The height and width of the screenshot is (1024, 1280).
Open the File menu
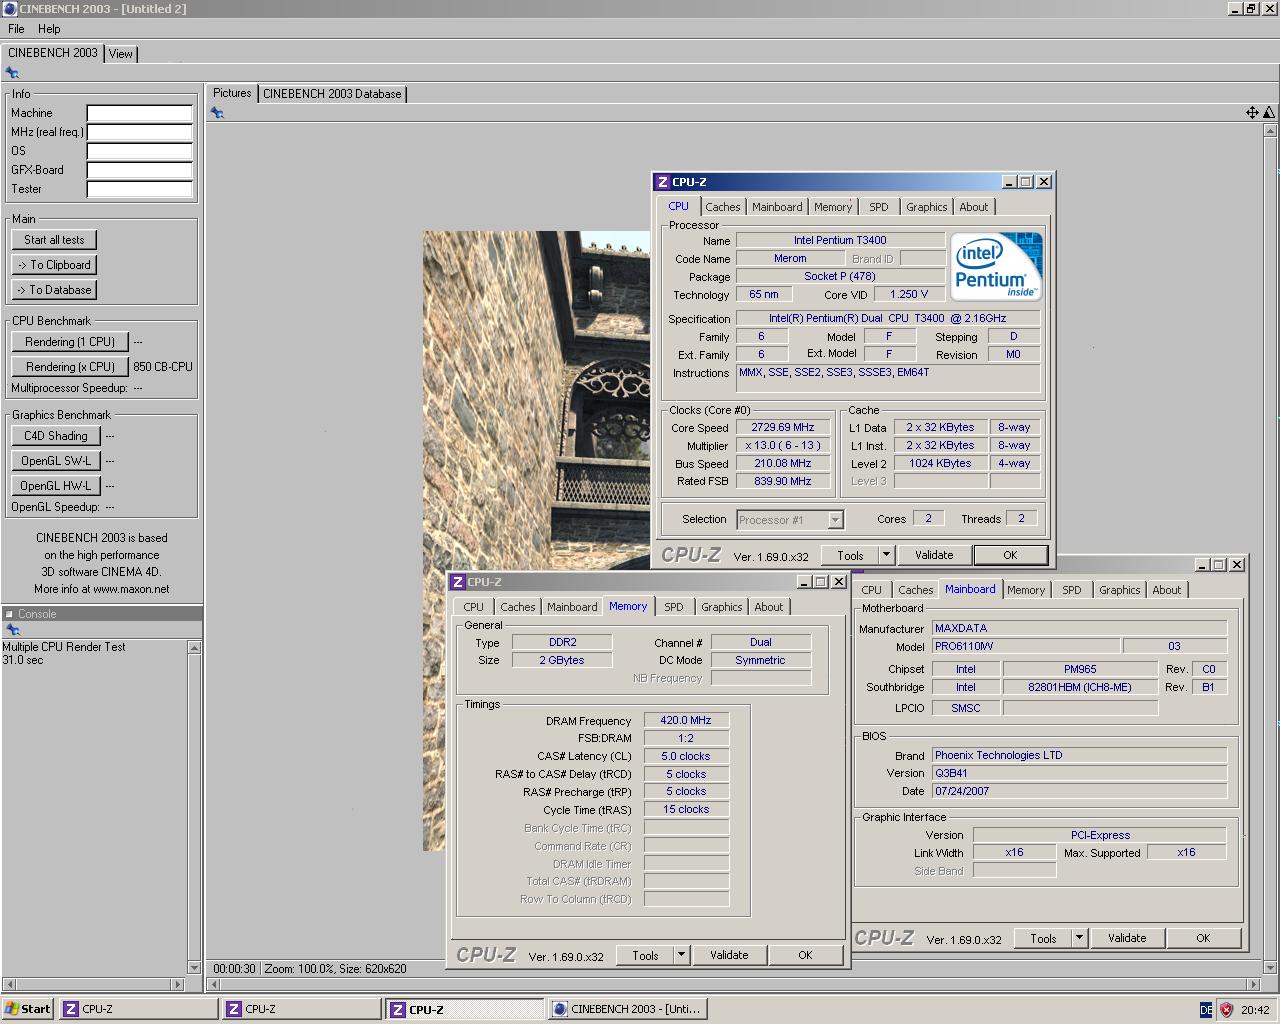tap(16, 29)
